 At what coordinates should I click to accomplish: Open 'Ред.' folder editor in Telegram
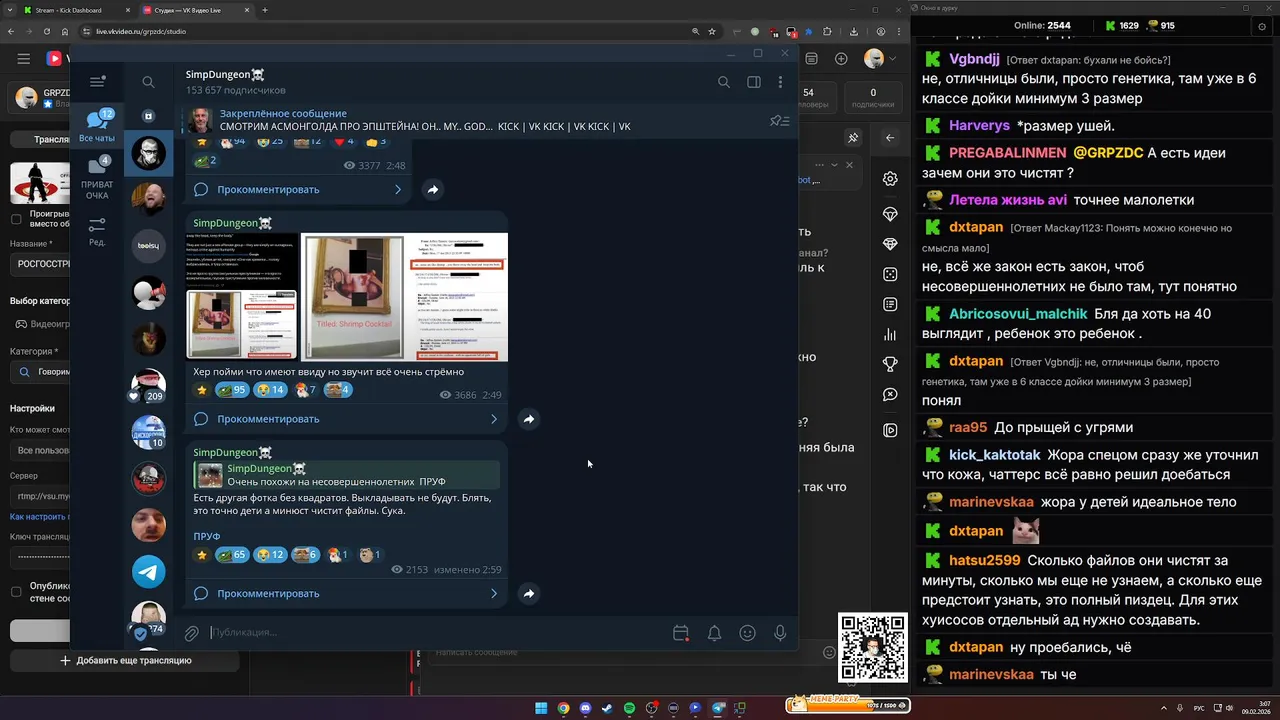[x=97, y=231]
